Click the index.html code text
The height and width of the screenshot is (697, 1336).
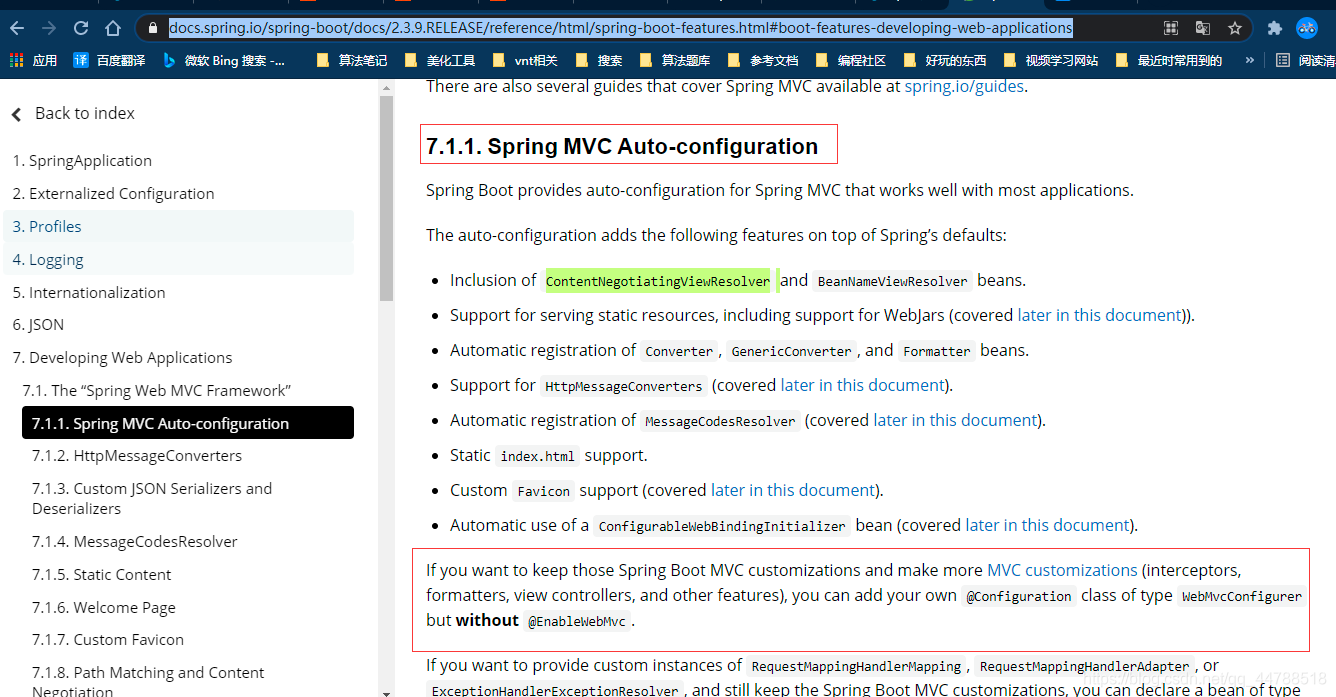click(x=538, y=456)
